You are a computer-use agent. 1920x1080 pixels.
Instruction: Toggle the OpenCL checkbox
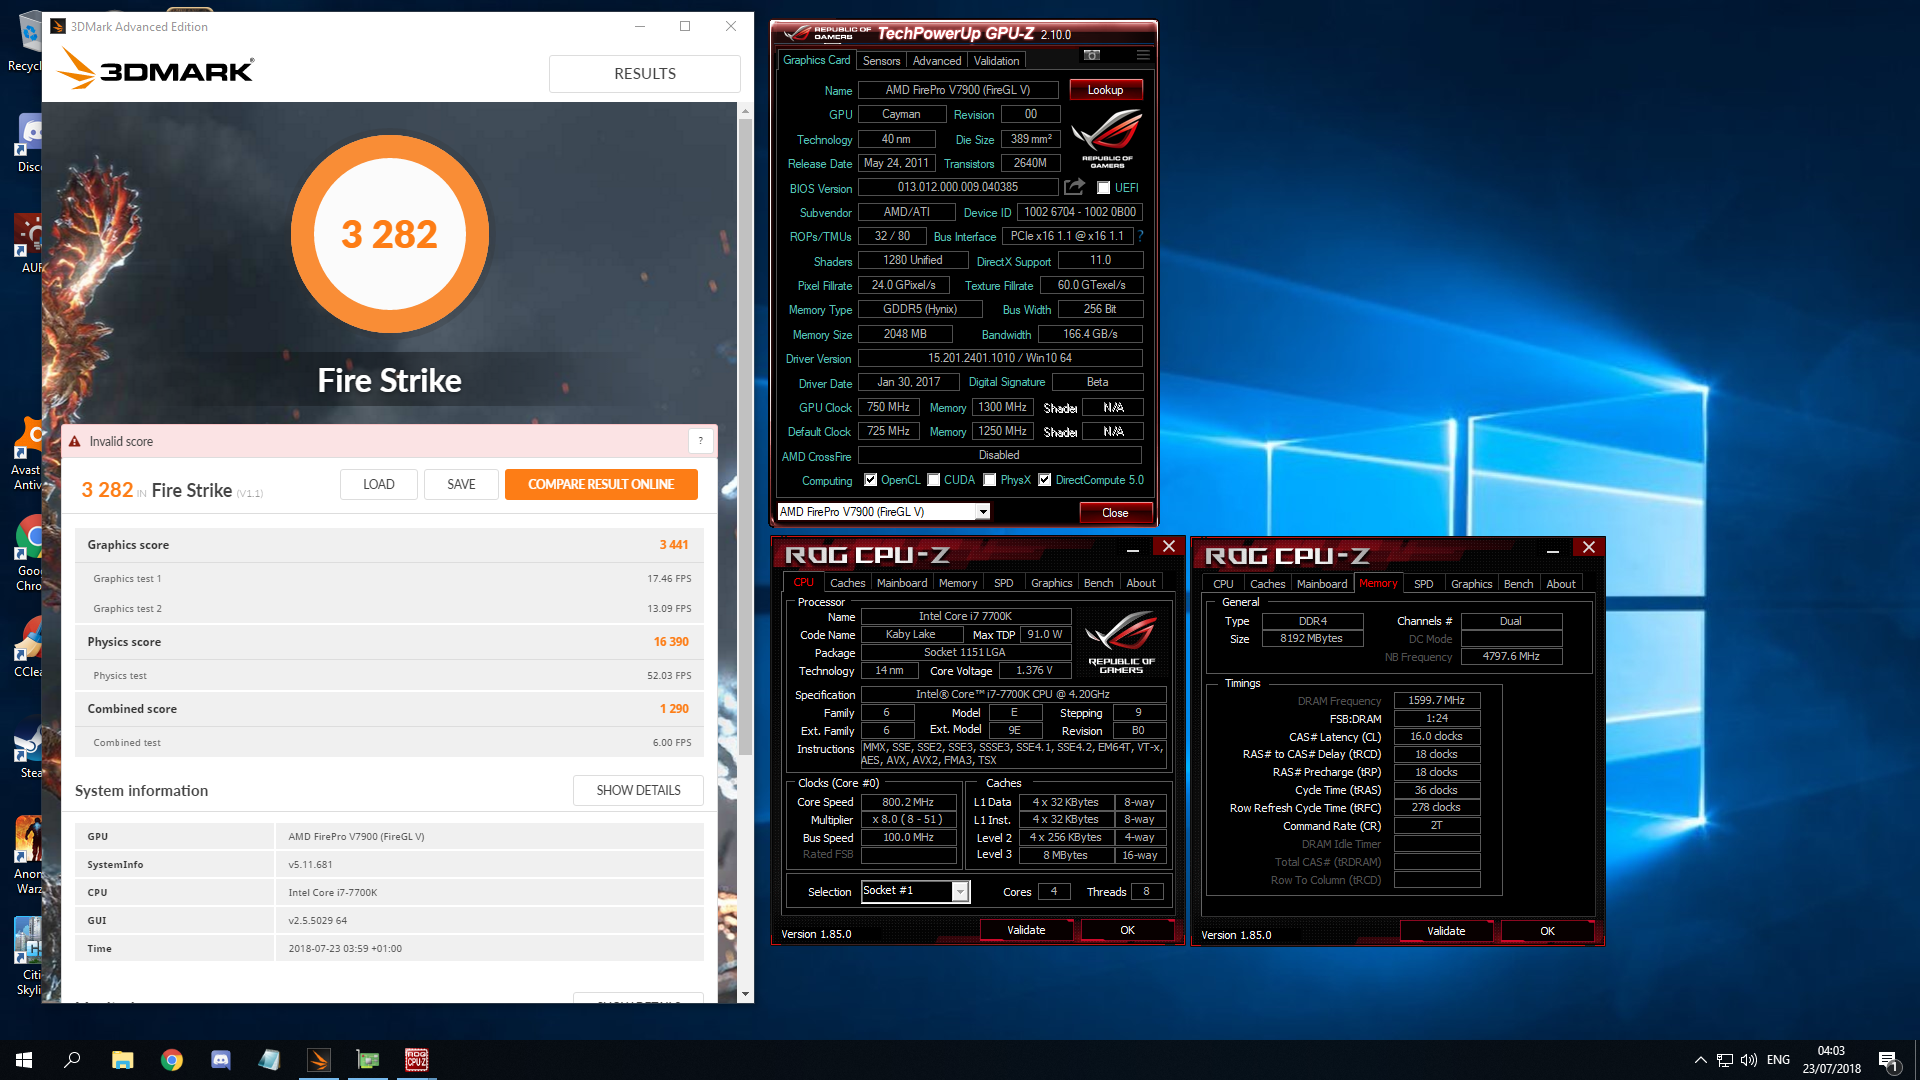tap(871, 480)
